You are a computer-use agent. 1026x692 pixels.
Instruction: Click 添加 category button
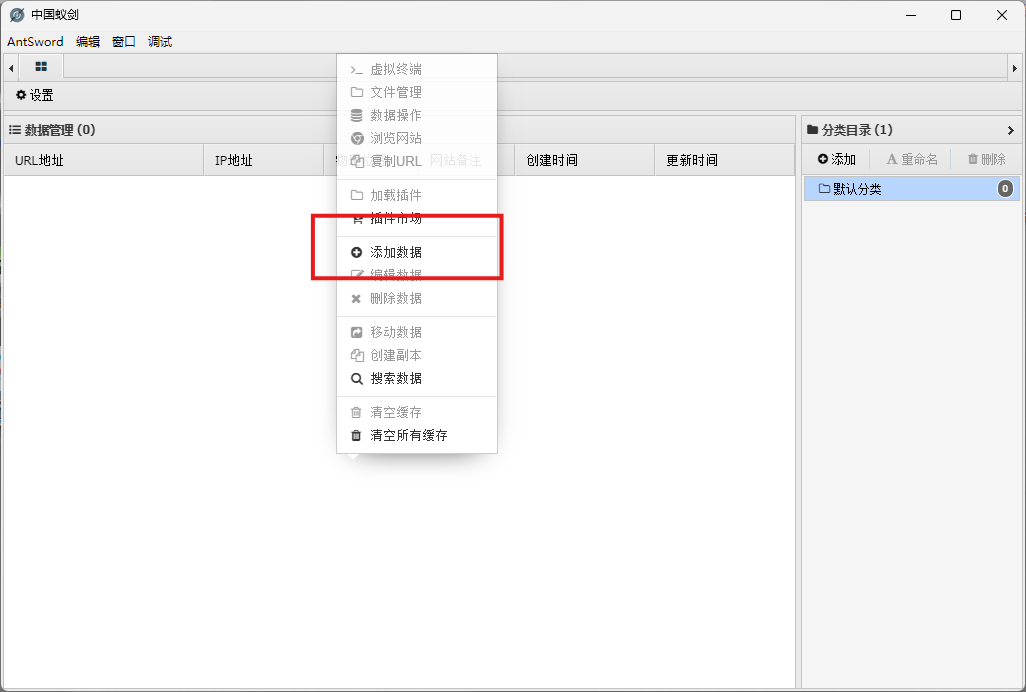[x=837, y=159]
